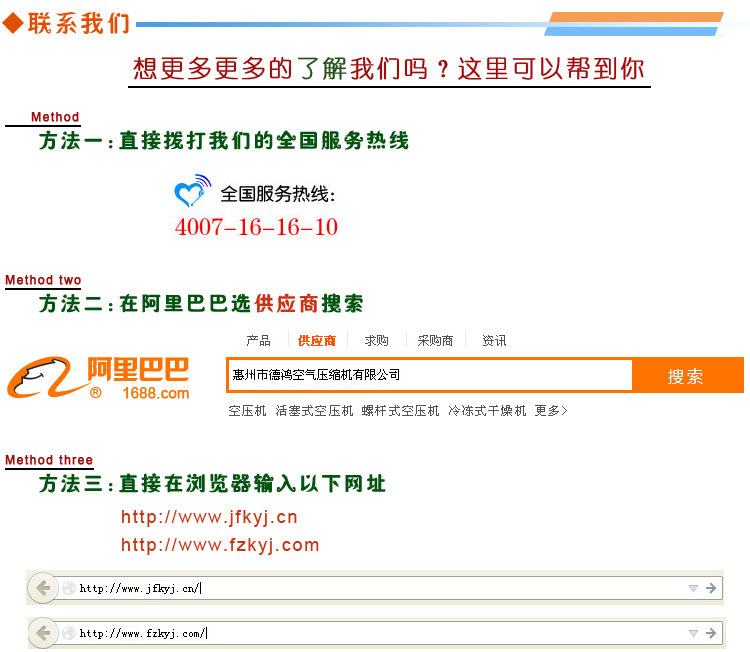Open the history dropdown in the jfkyj.cn address bar
750x652 pixels.
click(x=692, y=588)
